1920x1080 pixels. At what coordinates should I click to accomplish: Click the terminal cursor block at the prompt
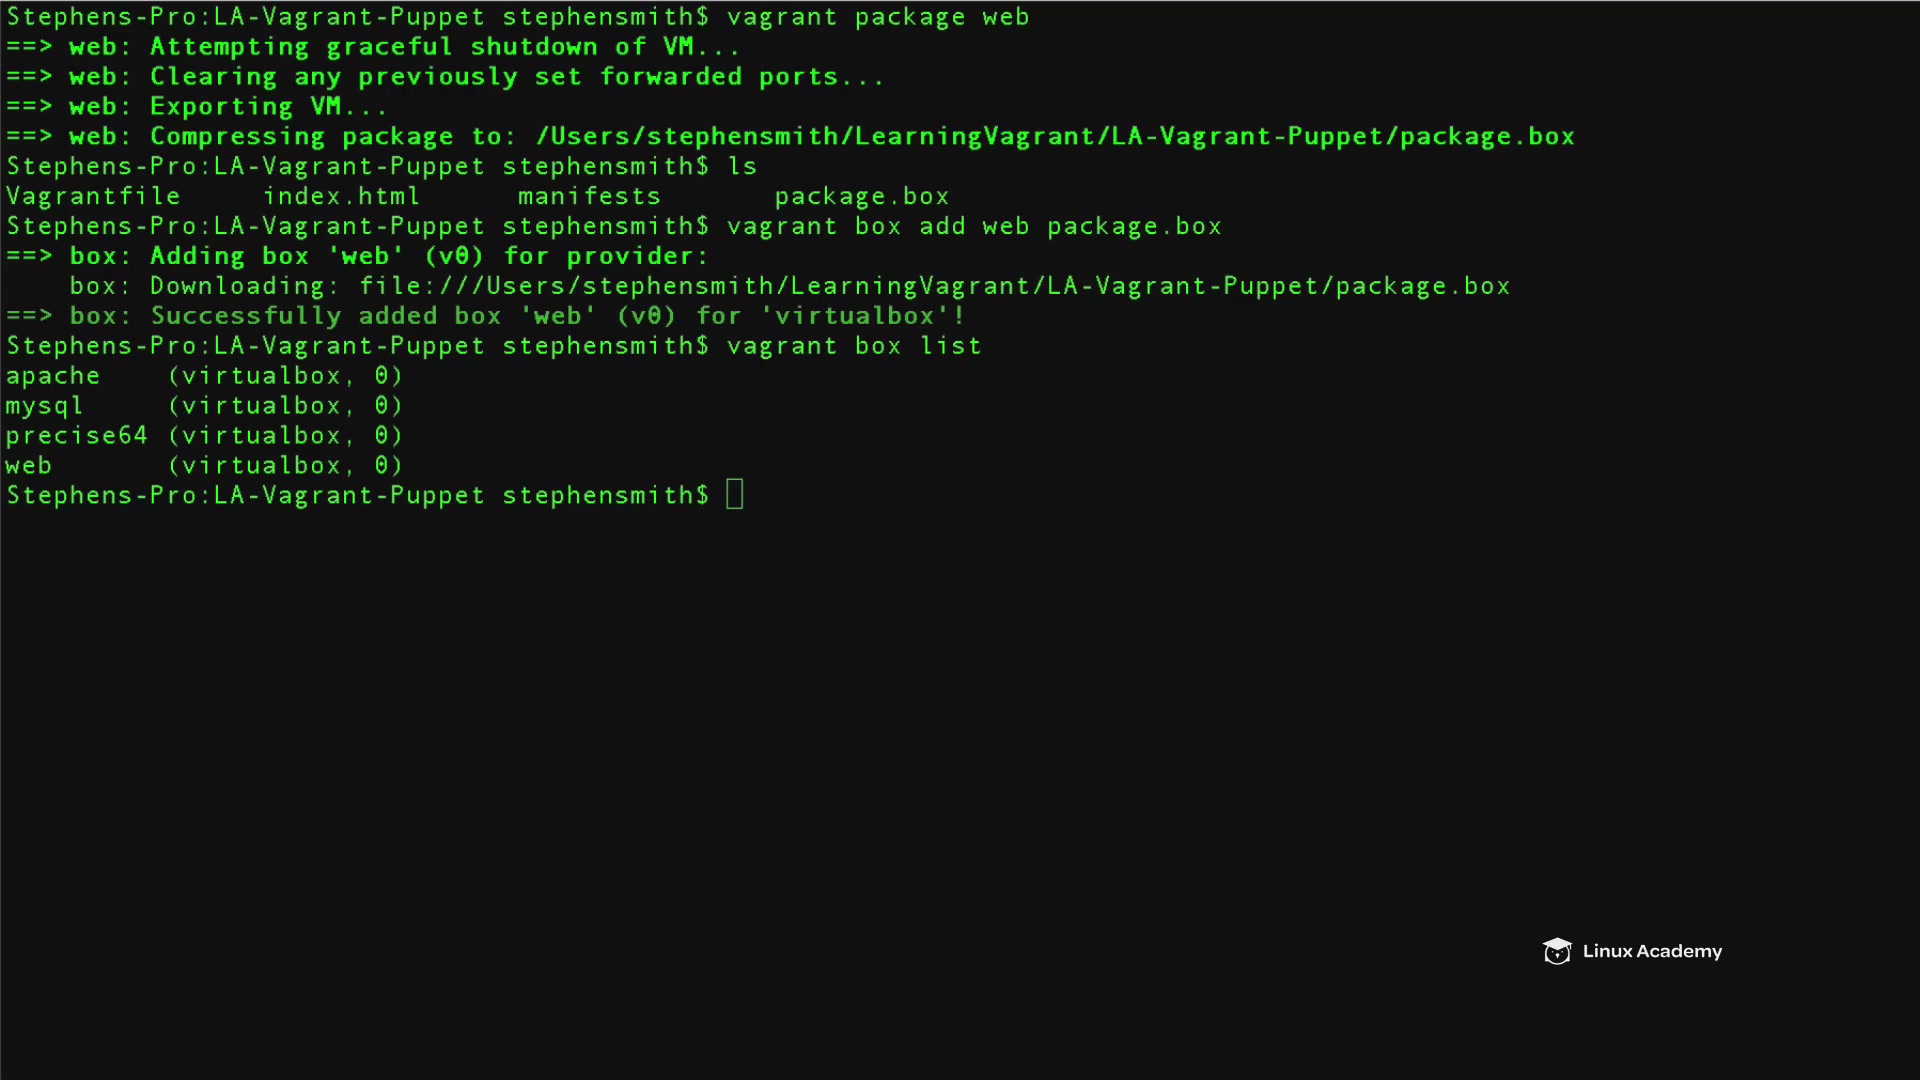(735, 495)
